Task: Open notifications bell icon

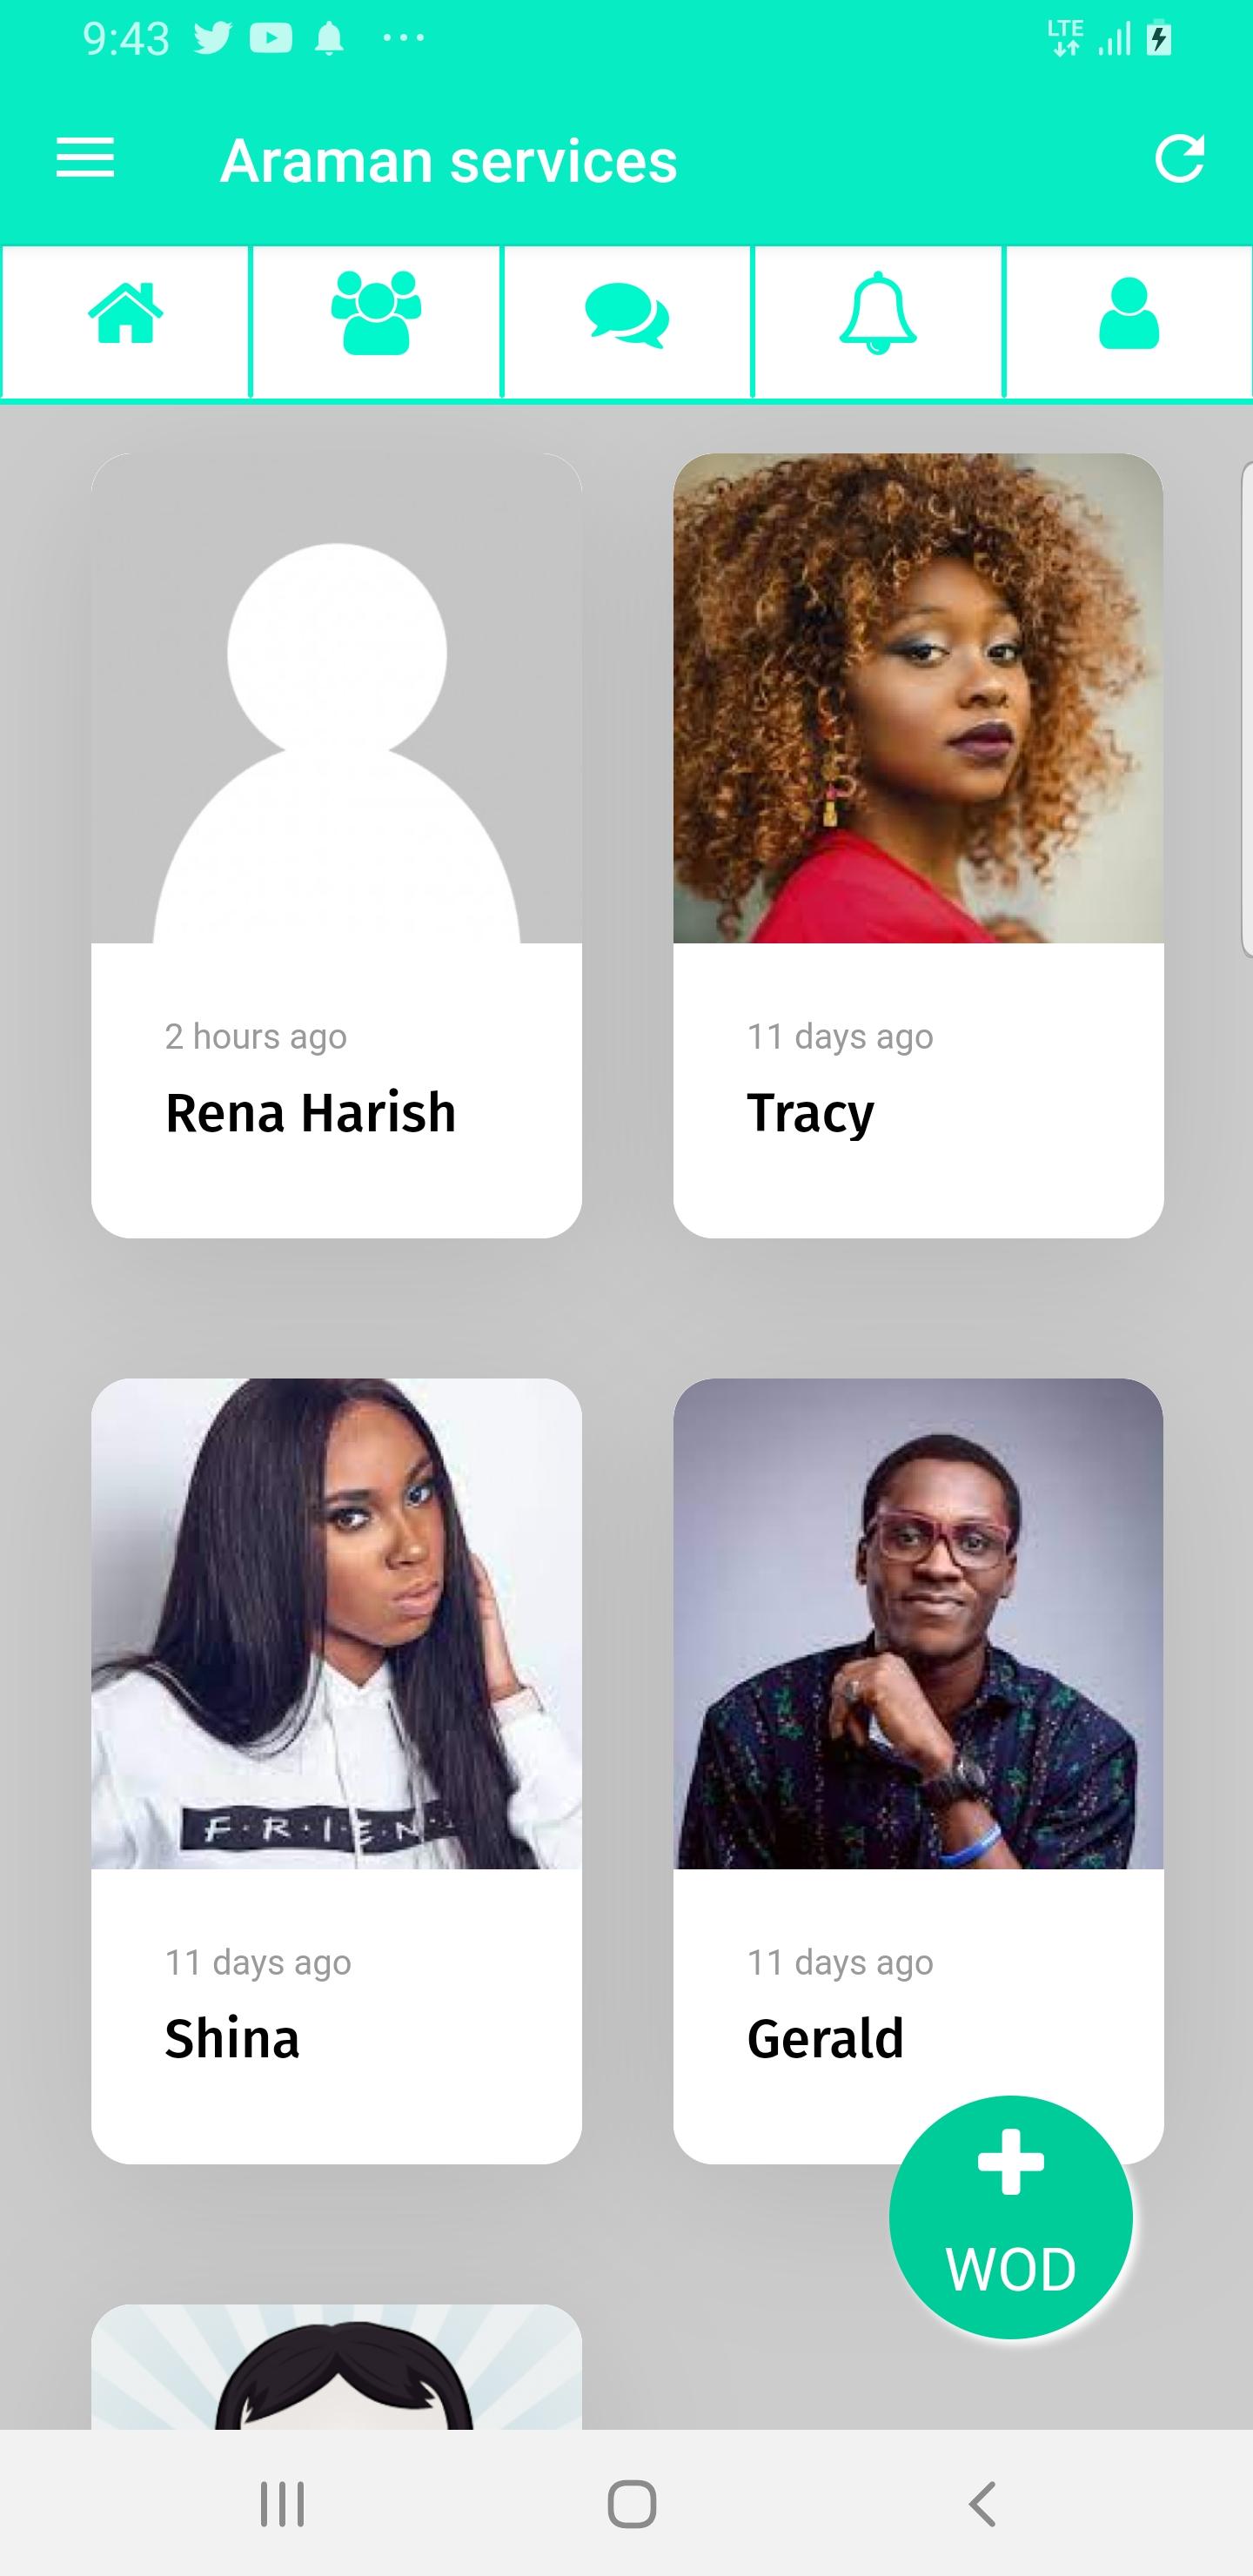Action: [878, 313]
